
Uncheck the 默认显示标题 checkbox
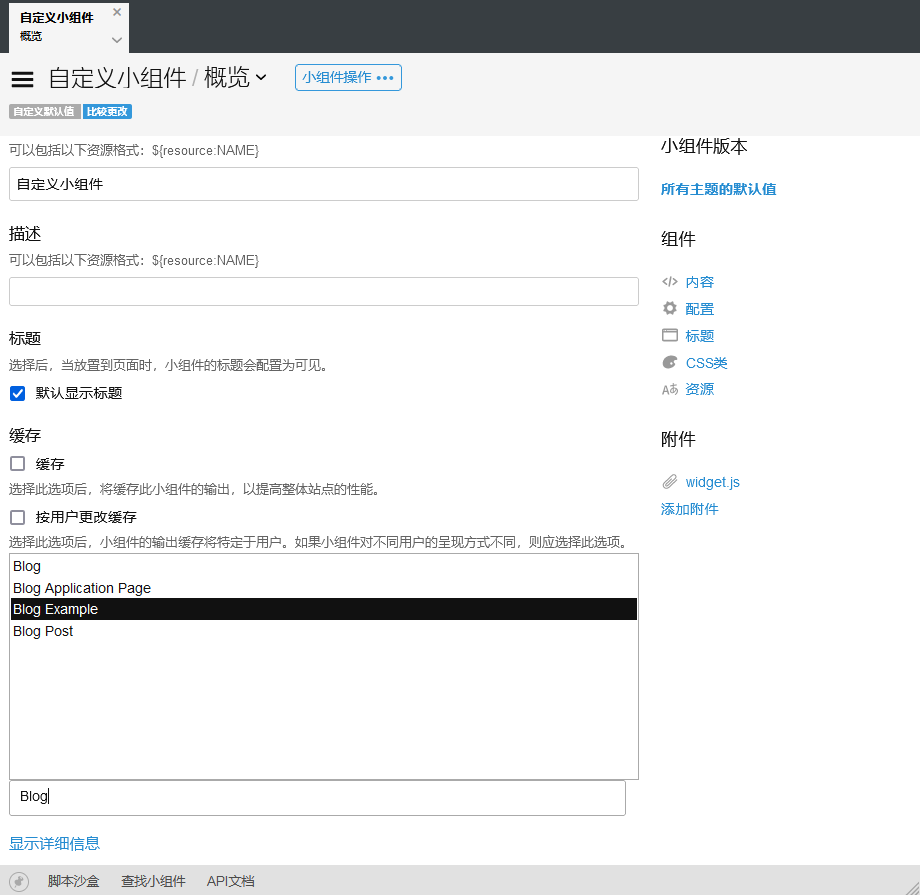(17, 394)
